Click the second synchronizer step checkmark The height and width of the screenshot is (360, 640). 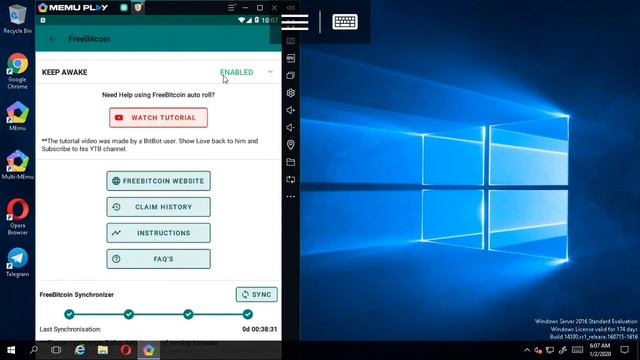[129, 314]
